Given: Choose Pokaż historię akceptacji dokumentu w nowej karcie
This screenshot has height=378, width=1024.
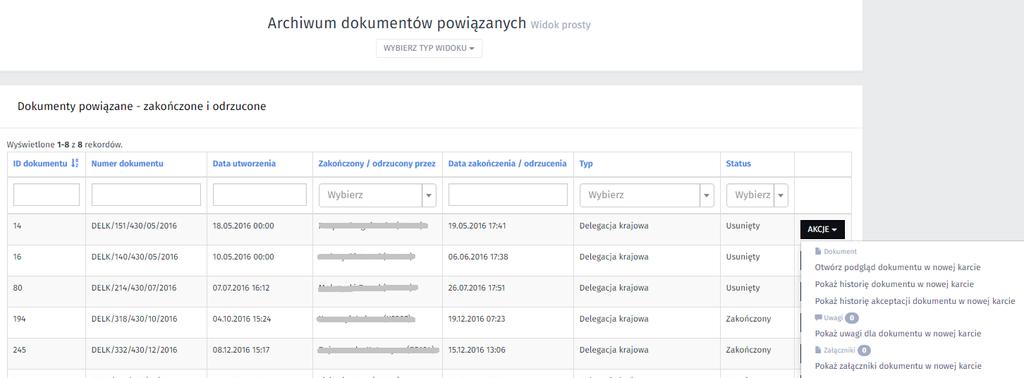Looking at the screenshot, I should coord(915,301).
